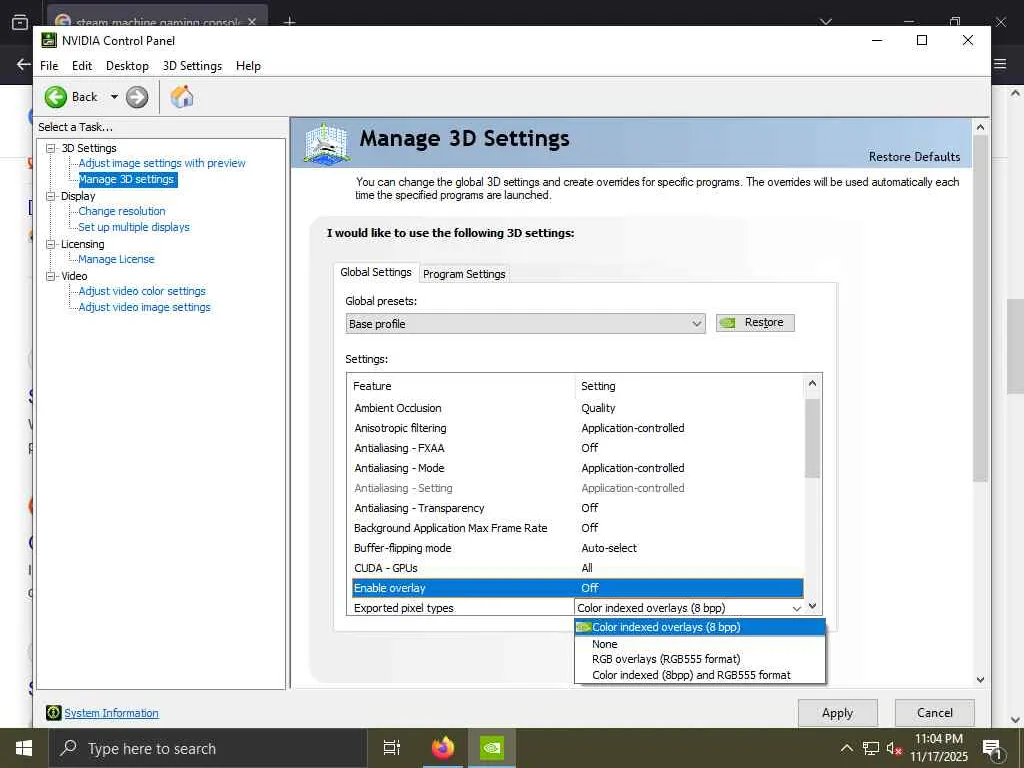
Task: Open Adjust video color settings
Action: (x=142, y=291)
